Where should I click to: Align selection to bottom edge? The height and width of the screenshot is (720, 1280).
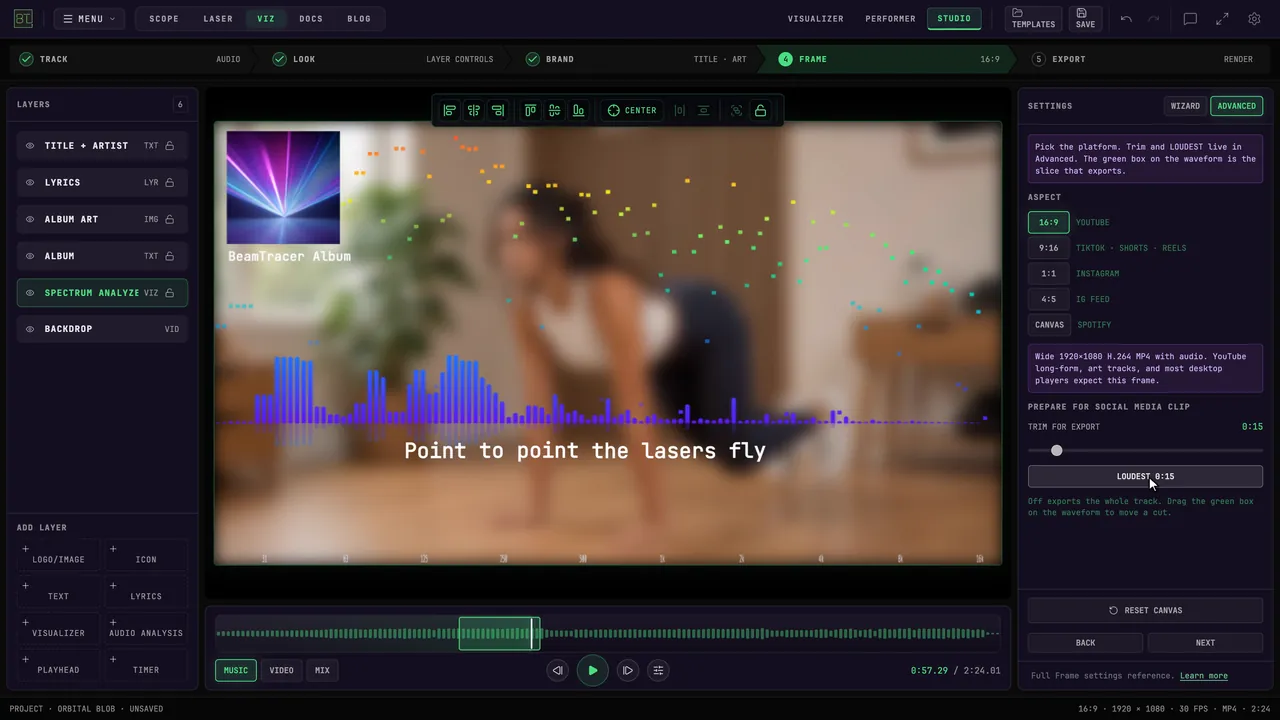click(x=578, y=110)
